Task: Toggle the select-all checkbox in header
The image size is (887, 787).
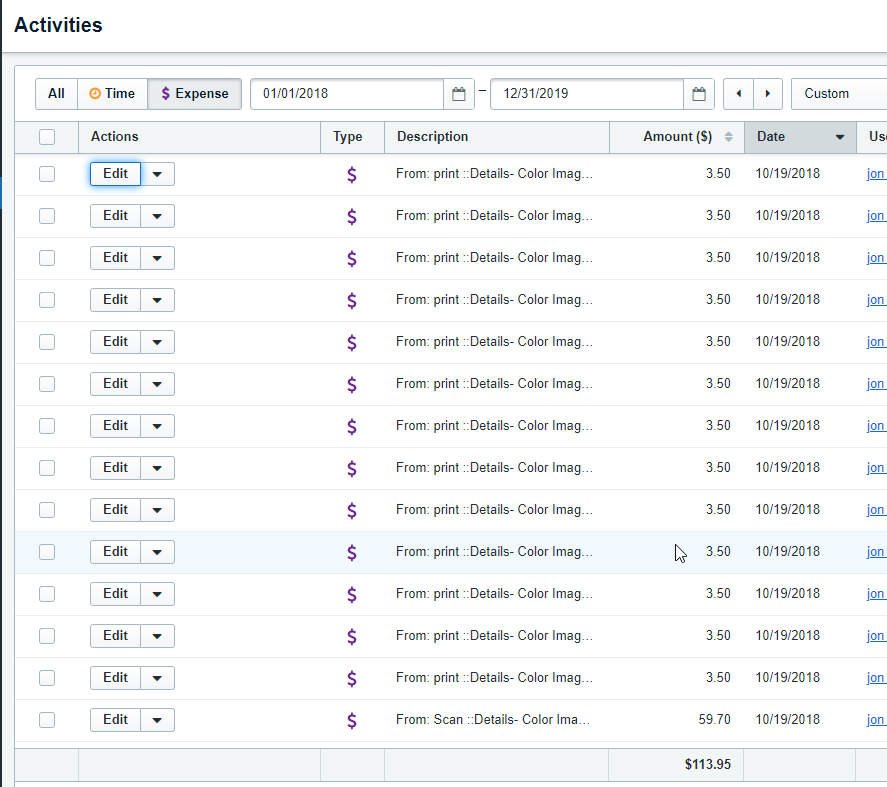Action: (x=47, y=137)
